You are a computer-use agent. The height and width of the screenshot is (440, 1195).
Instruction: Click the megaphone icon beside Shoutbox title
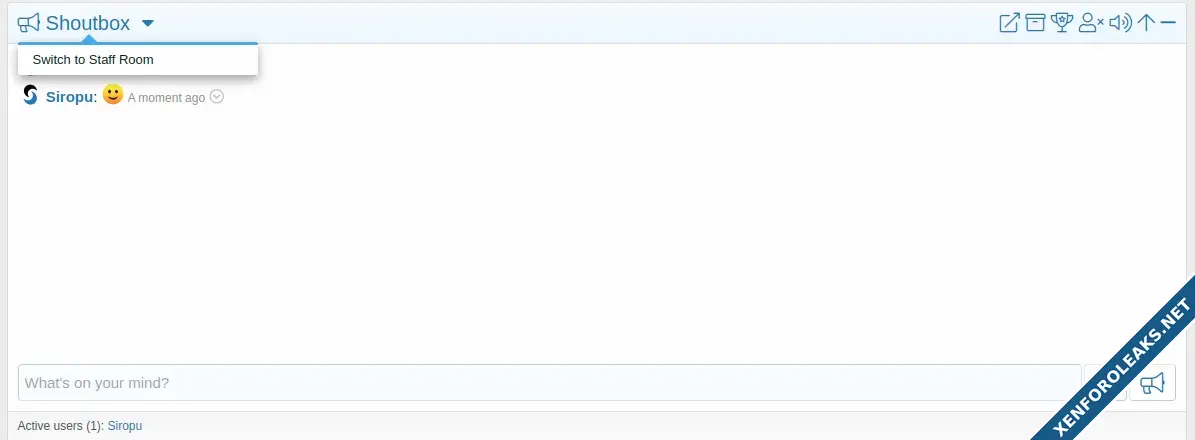point(28,24)
